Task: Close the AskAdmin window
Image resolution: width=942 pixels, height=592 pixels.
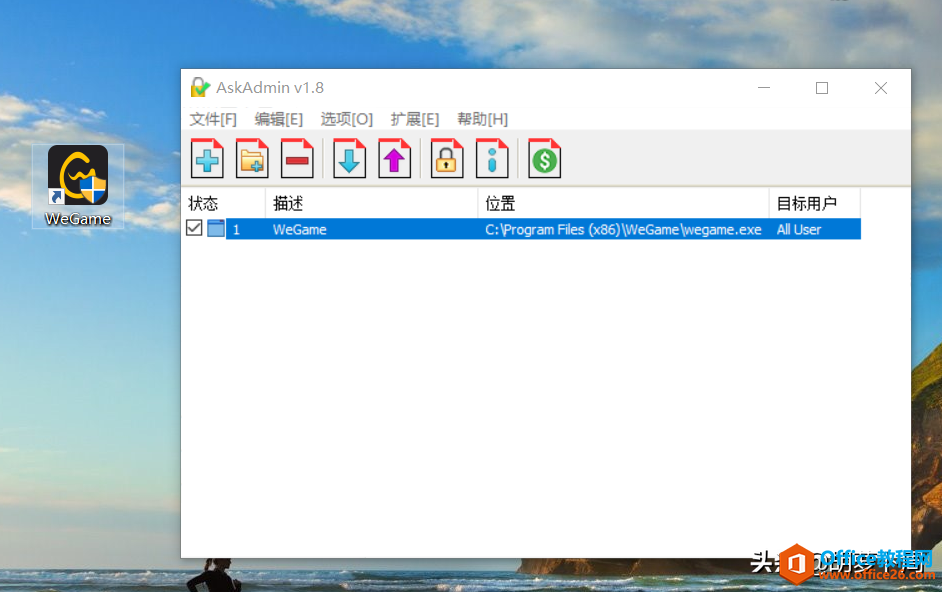Action: click(x=881, y=88)
